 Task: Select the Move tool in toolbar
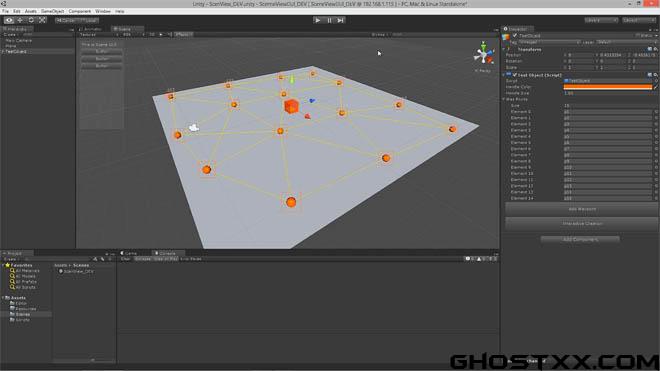[20, 20]
